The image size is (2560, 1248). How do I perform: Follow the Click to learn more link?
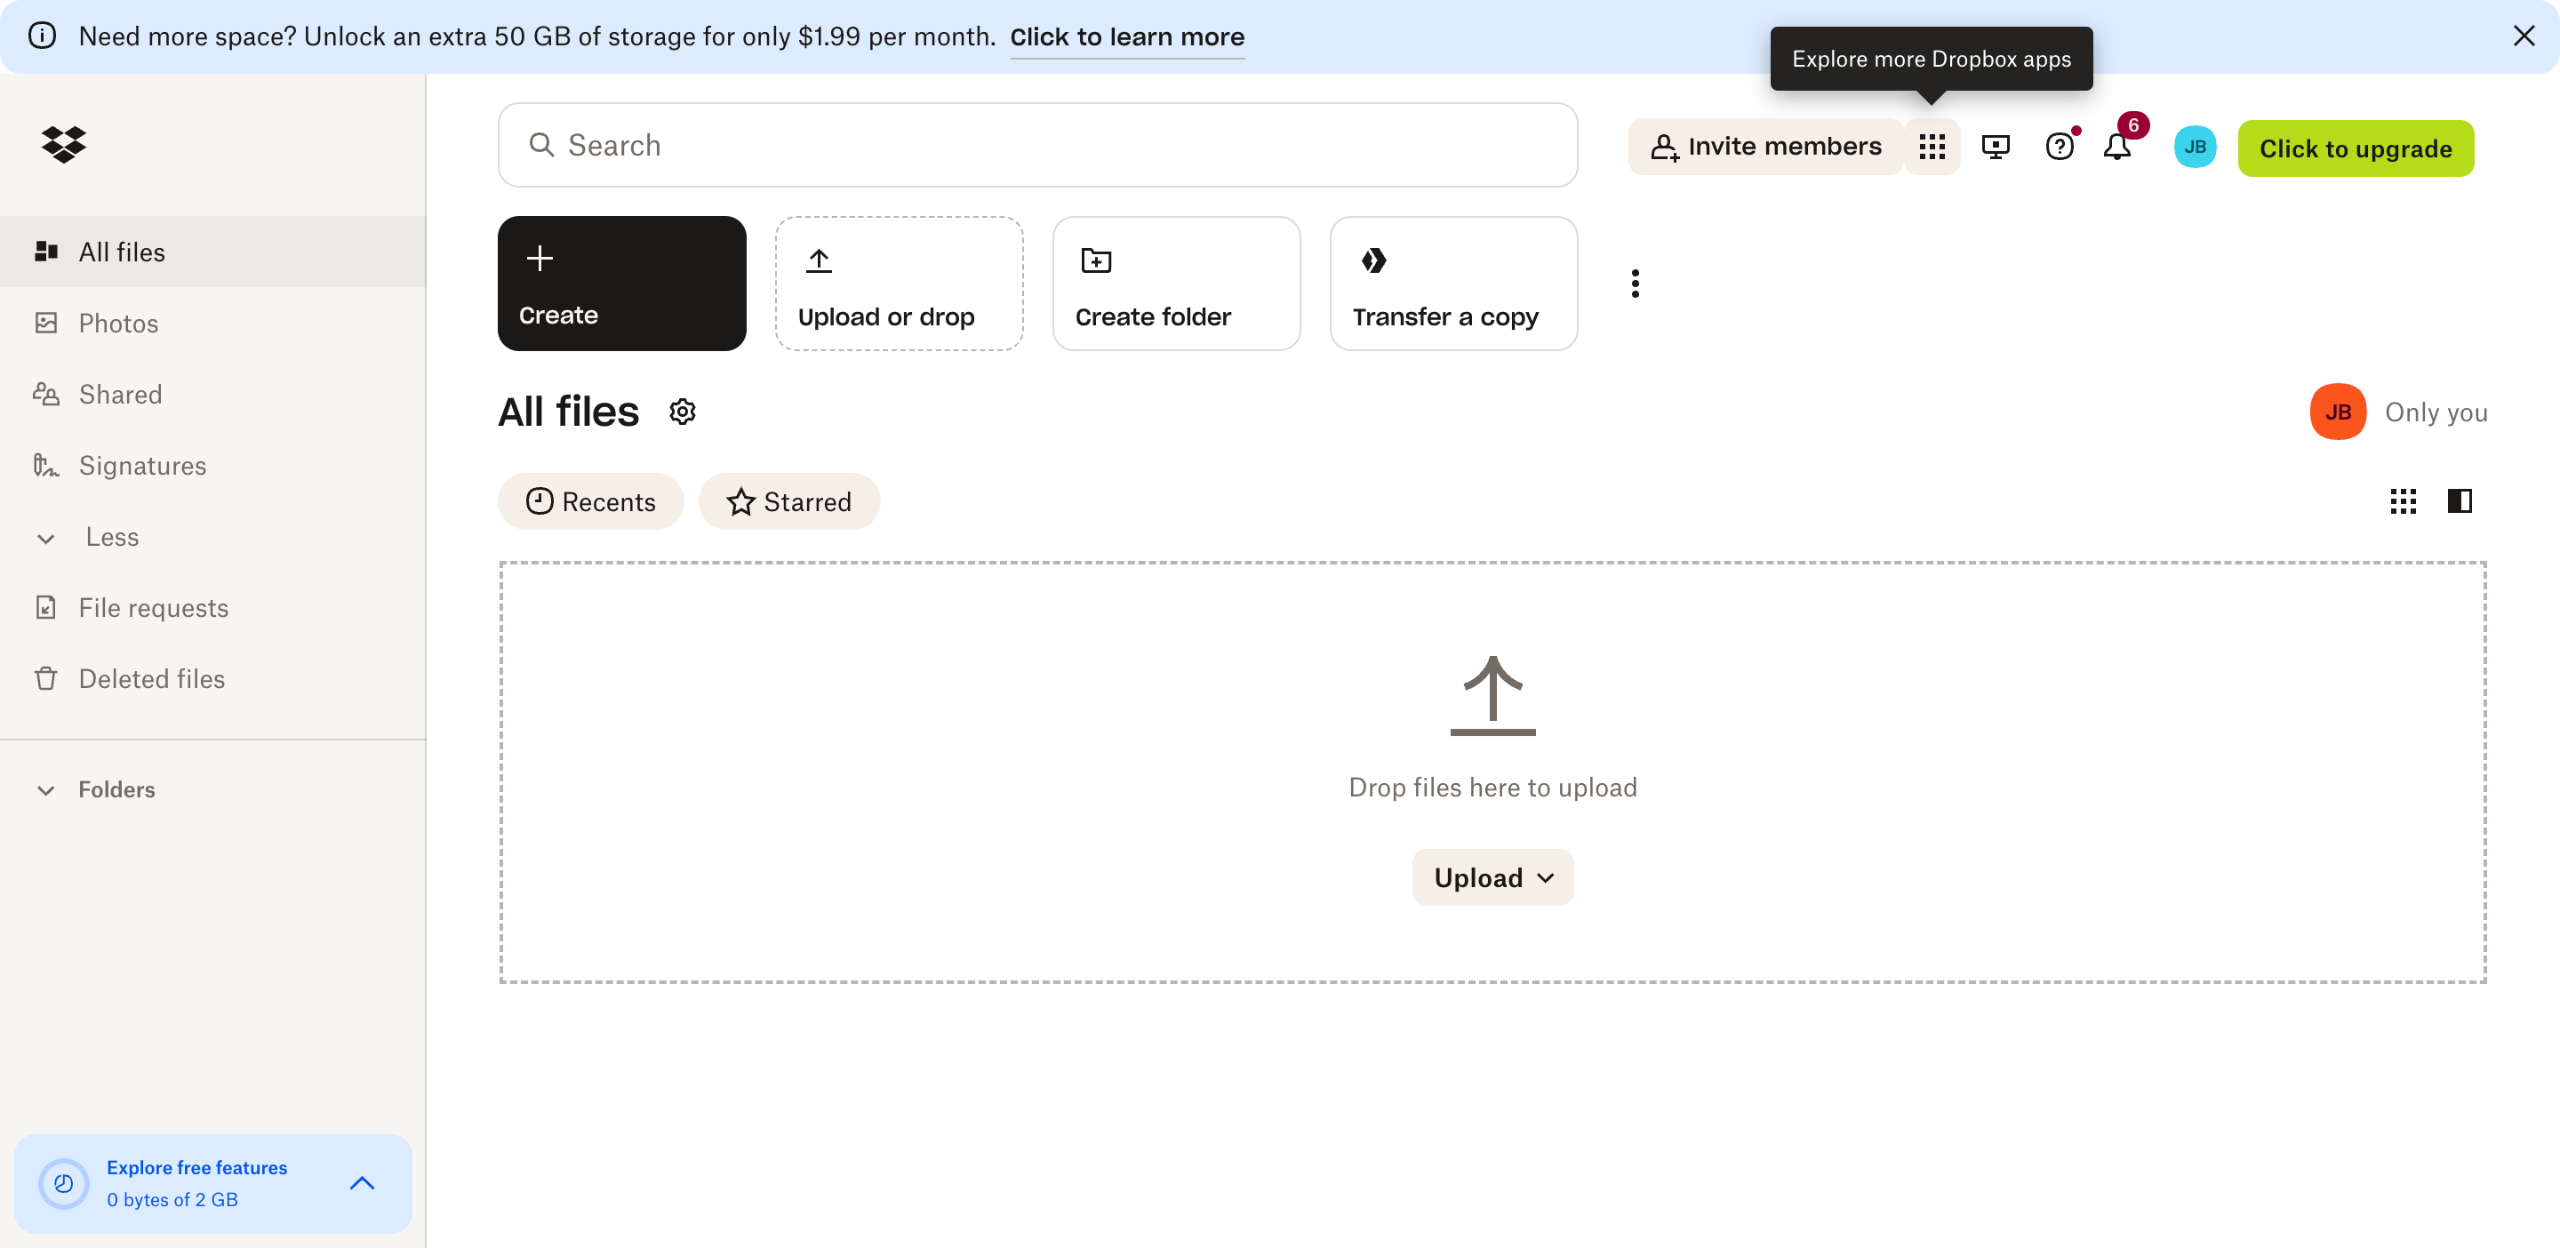tap(1127, 37)
